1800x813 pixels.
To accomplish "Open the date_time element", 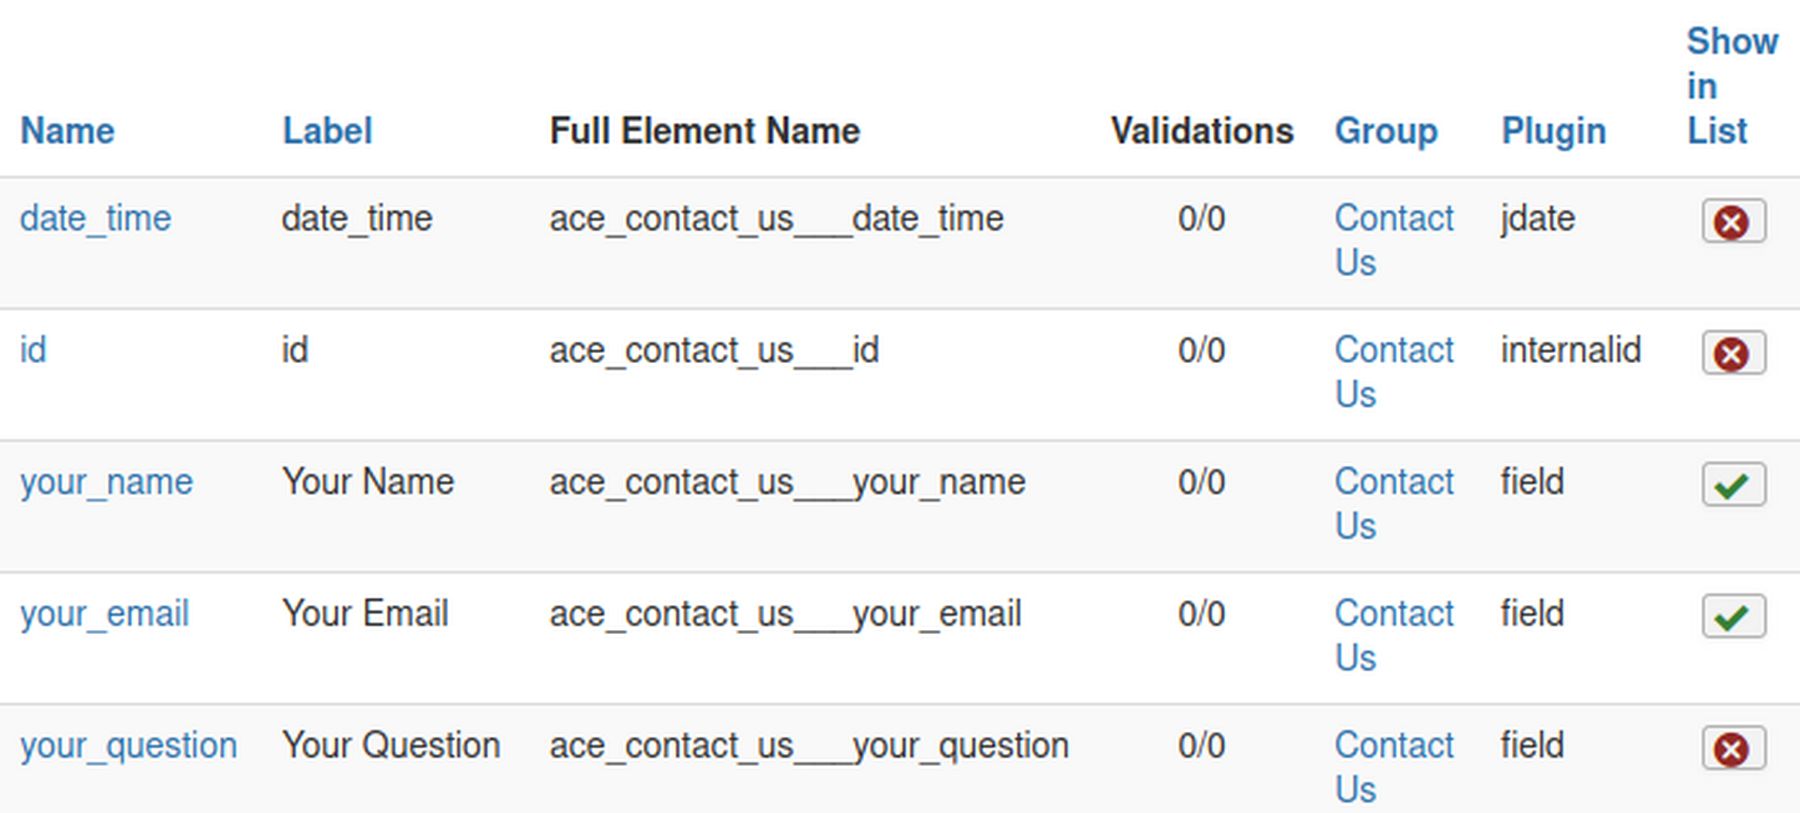I will 95,219.
